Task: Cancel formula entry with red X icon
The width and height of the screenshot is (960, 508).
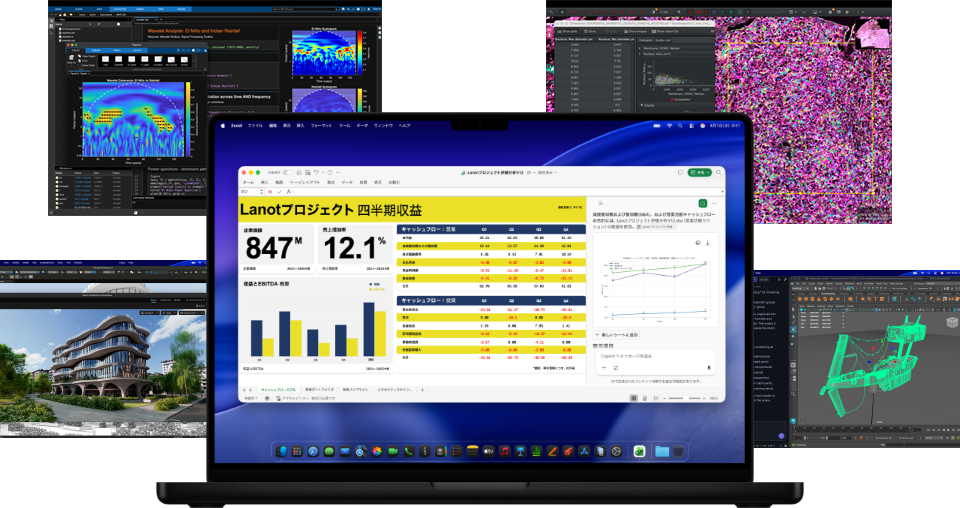Action: coord(272,191)
